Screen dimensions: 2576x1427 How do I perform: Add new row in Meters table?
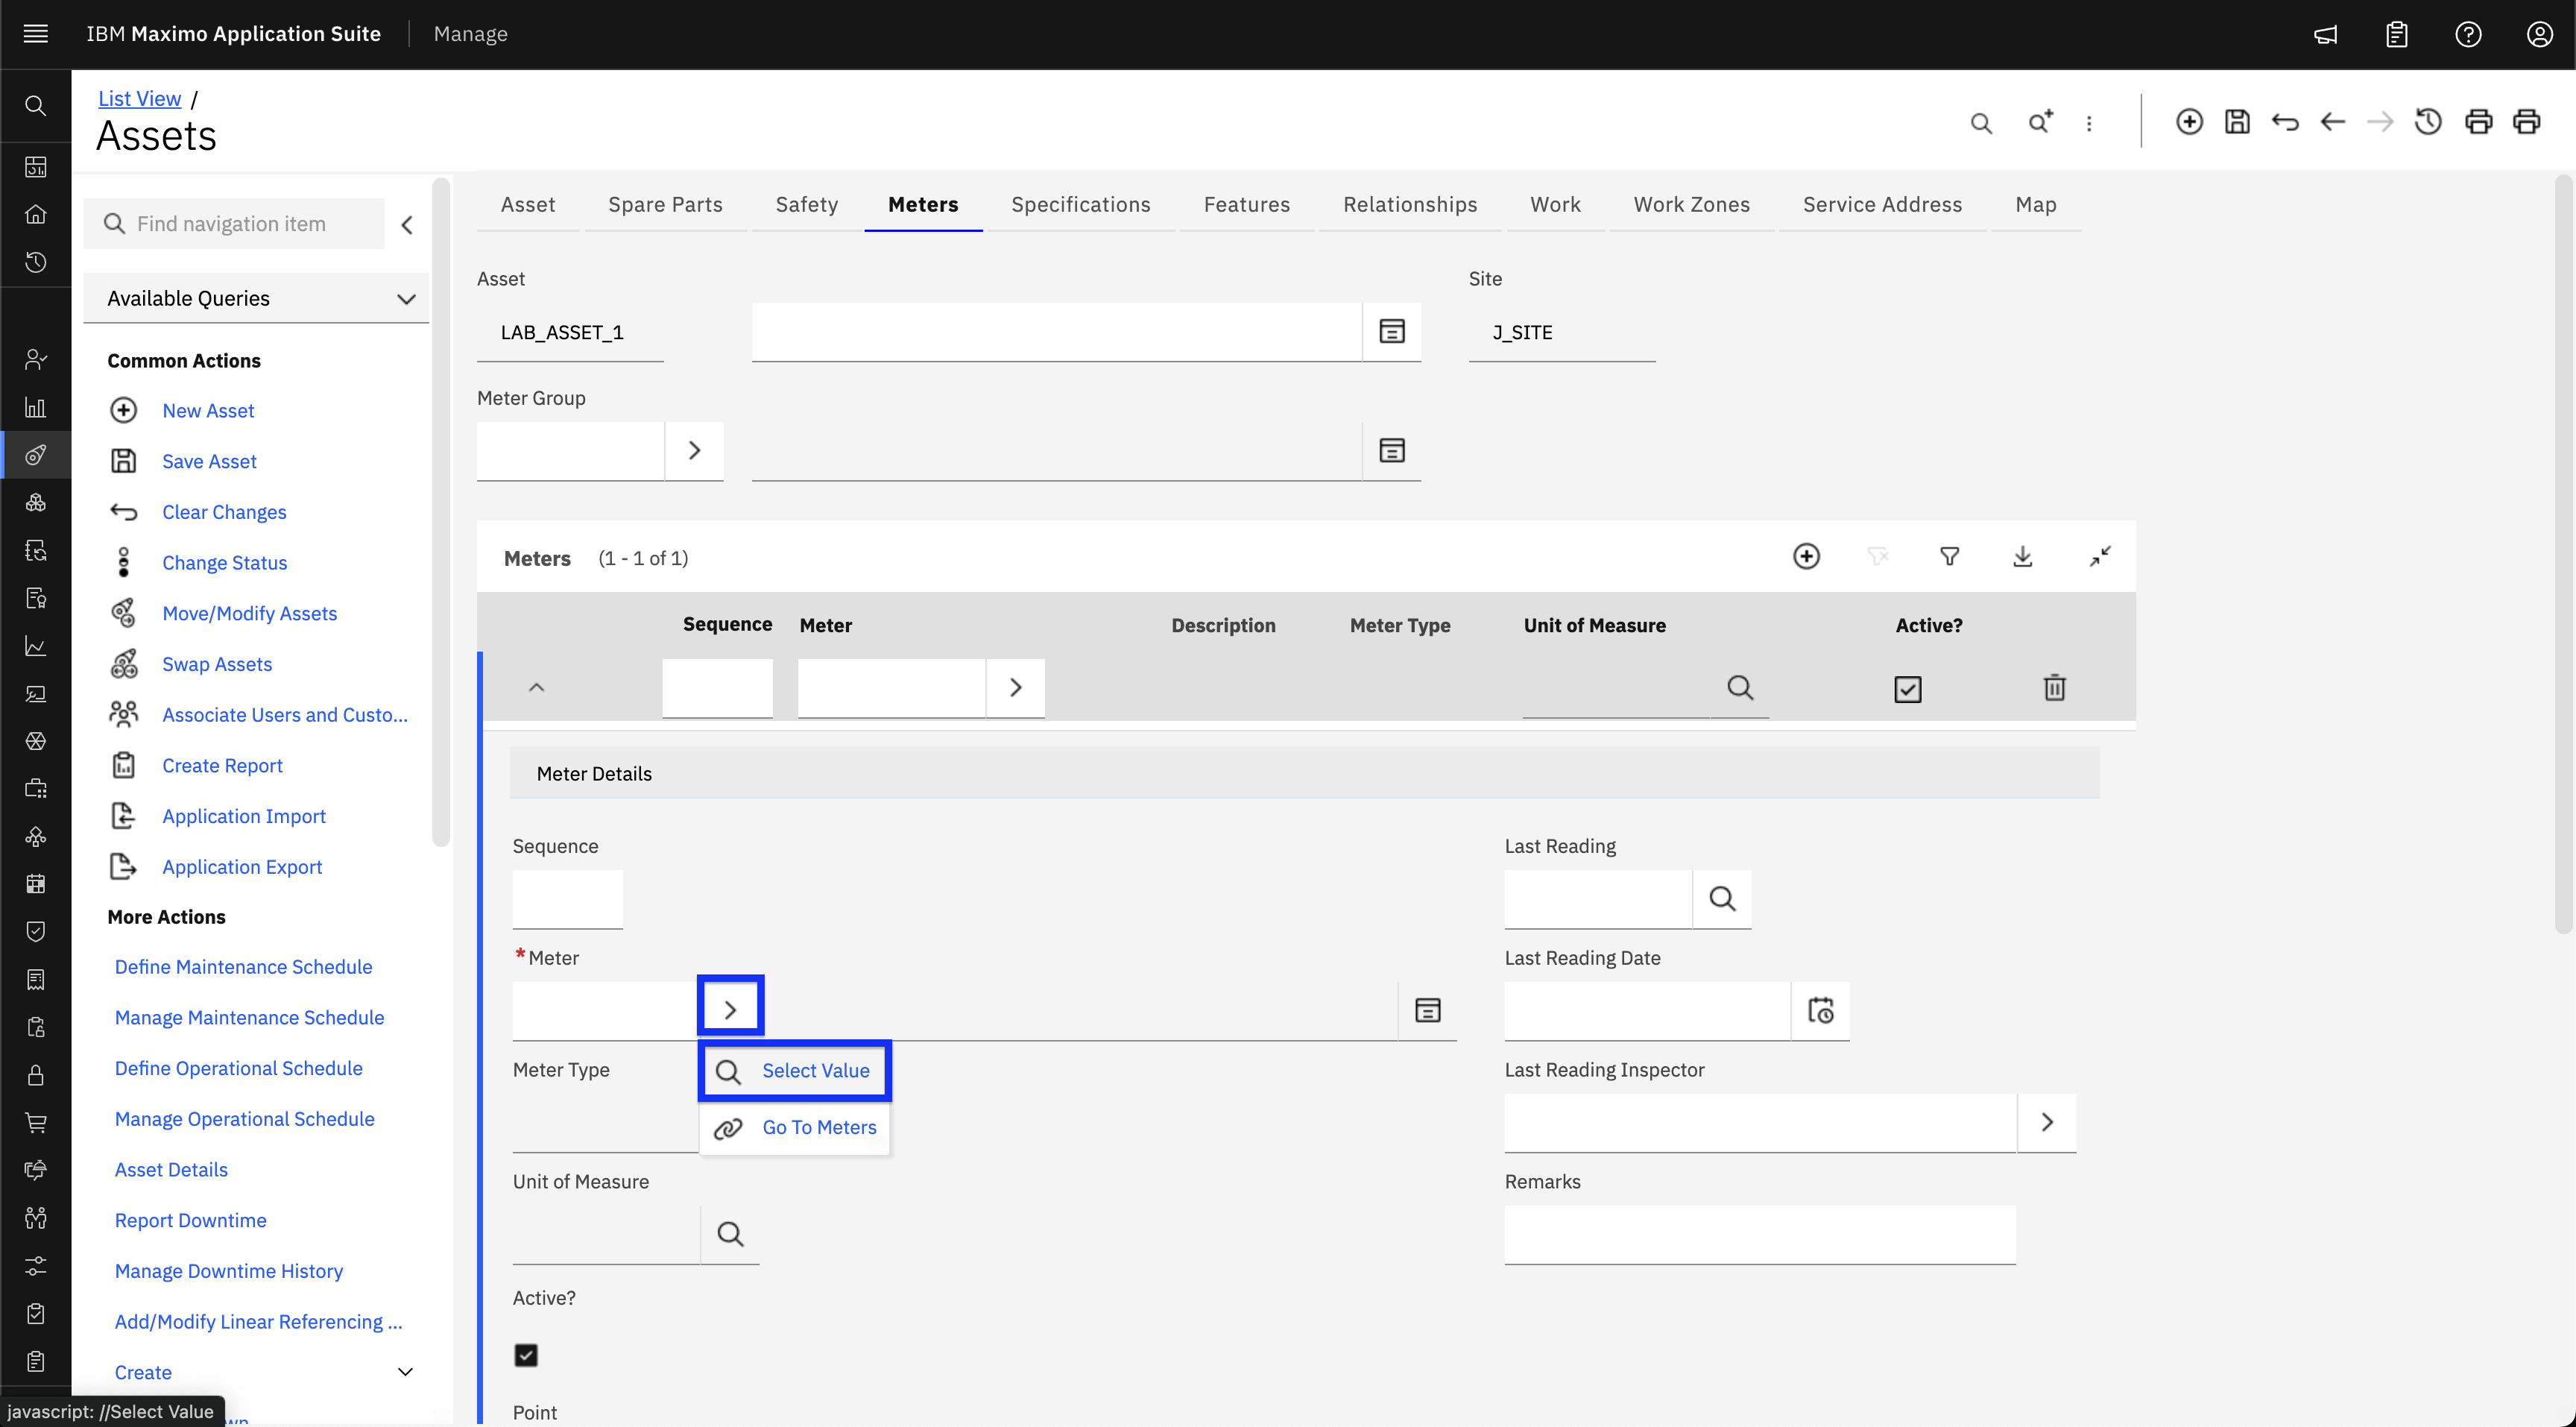click(x=1806, y=557)
